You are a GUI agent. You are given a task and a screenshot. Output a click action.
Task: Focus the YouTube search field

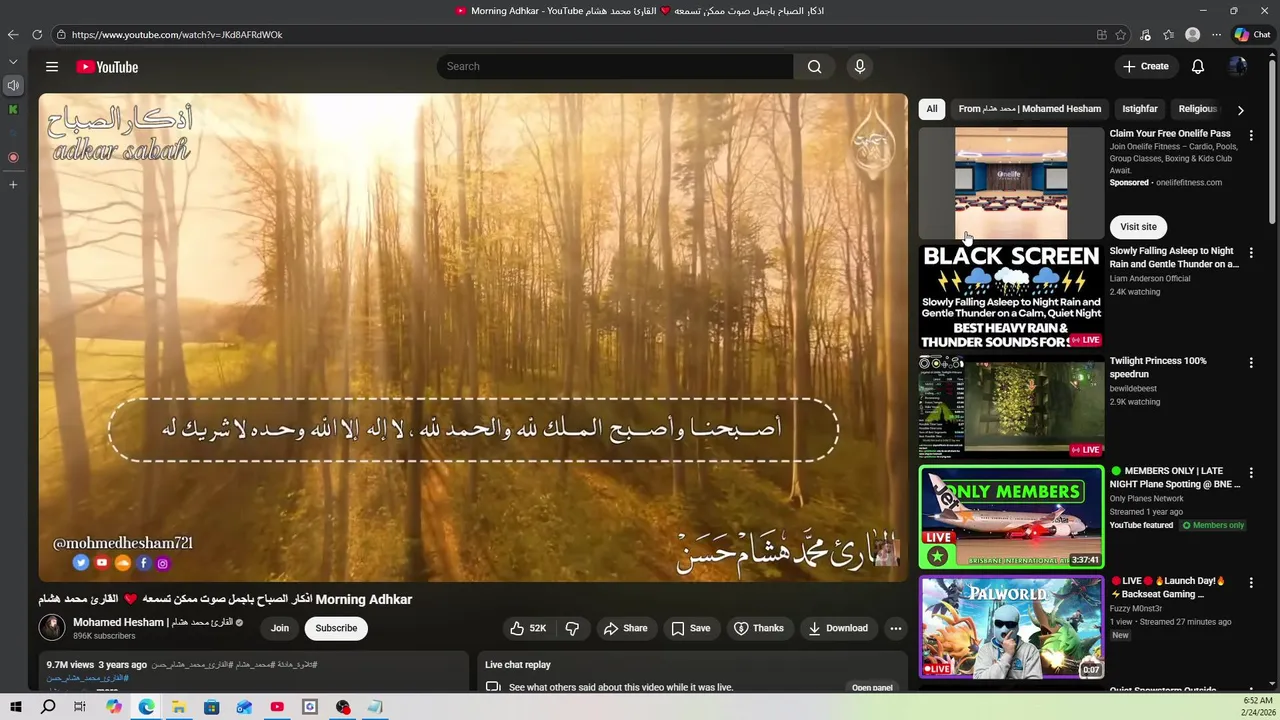[x=615, y=67]
